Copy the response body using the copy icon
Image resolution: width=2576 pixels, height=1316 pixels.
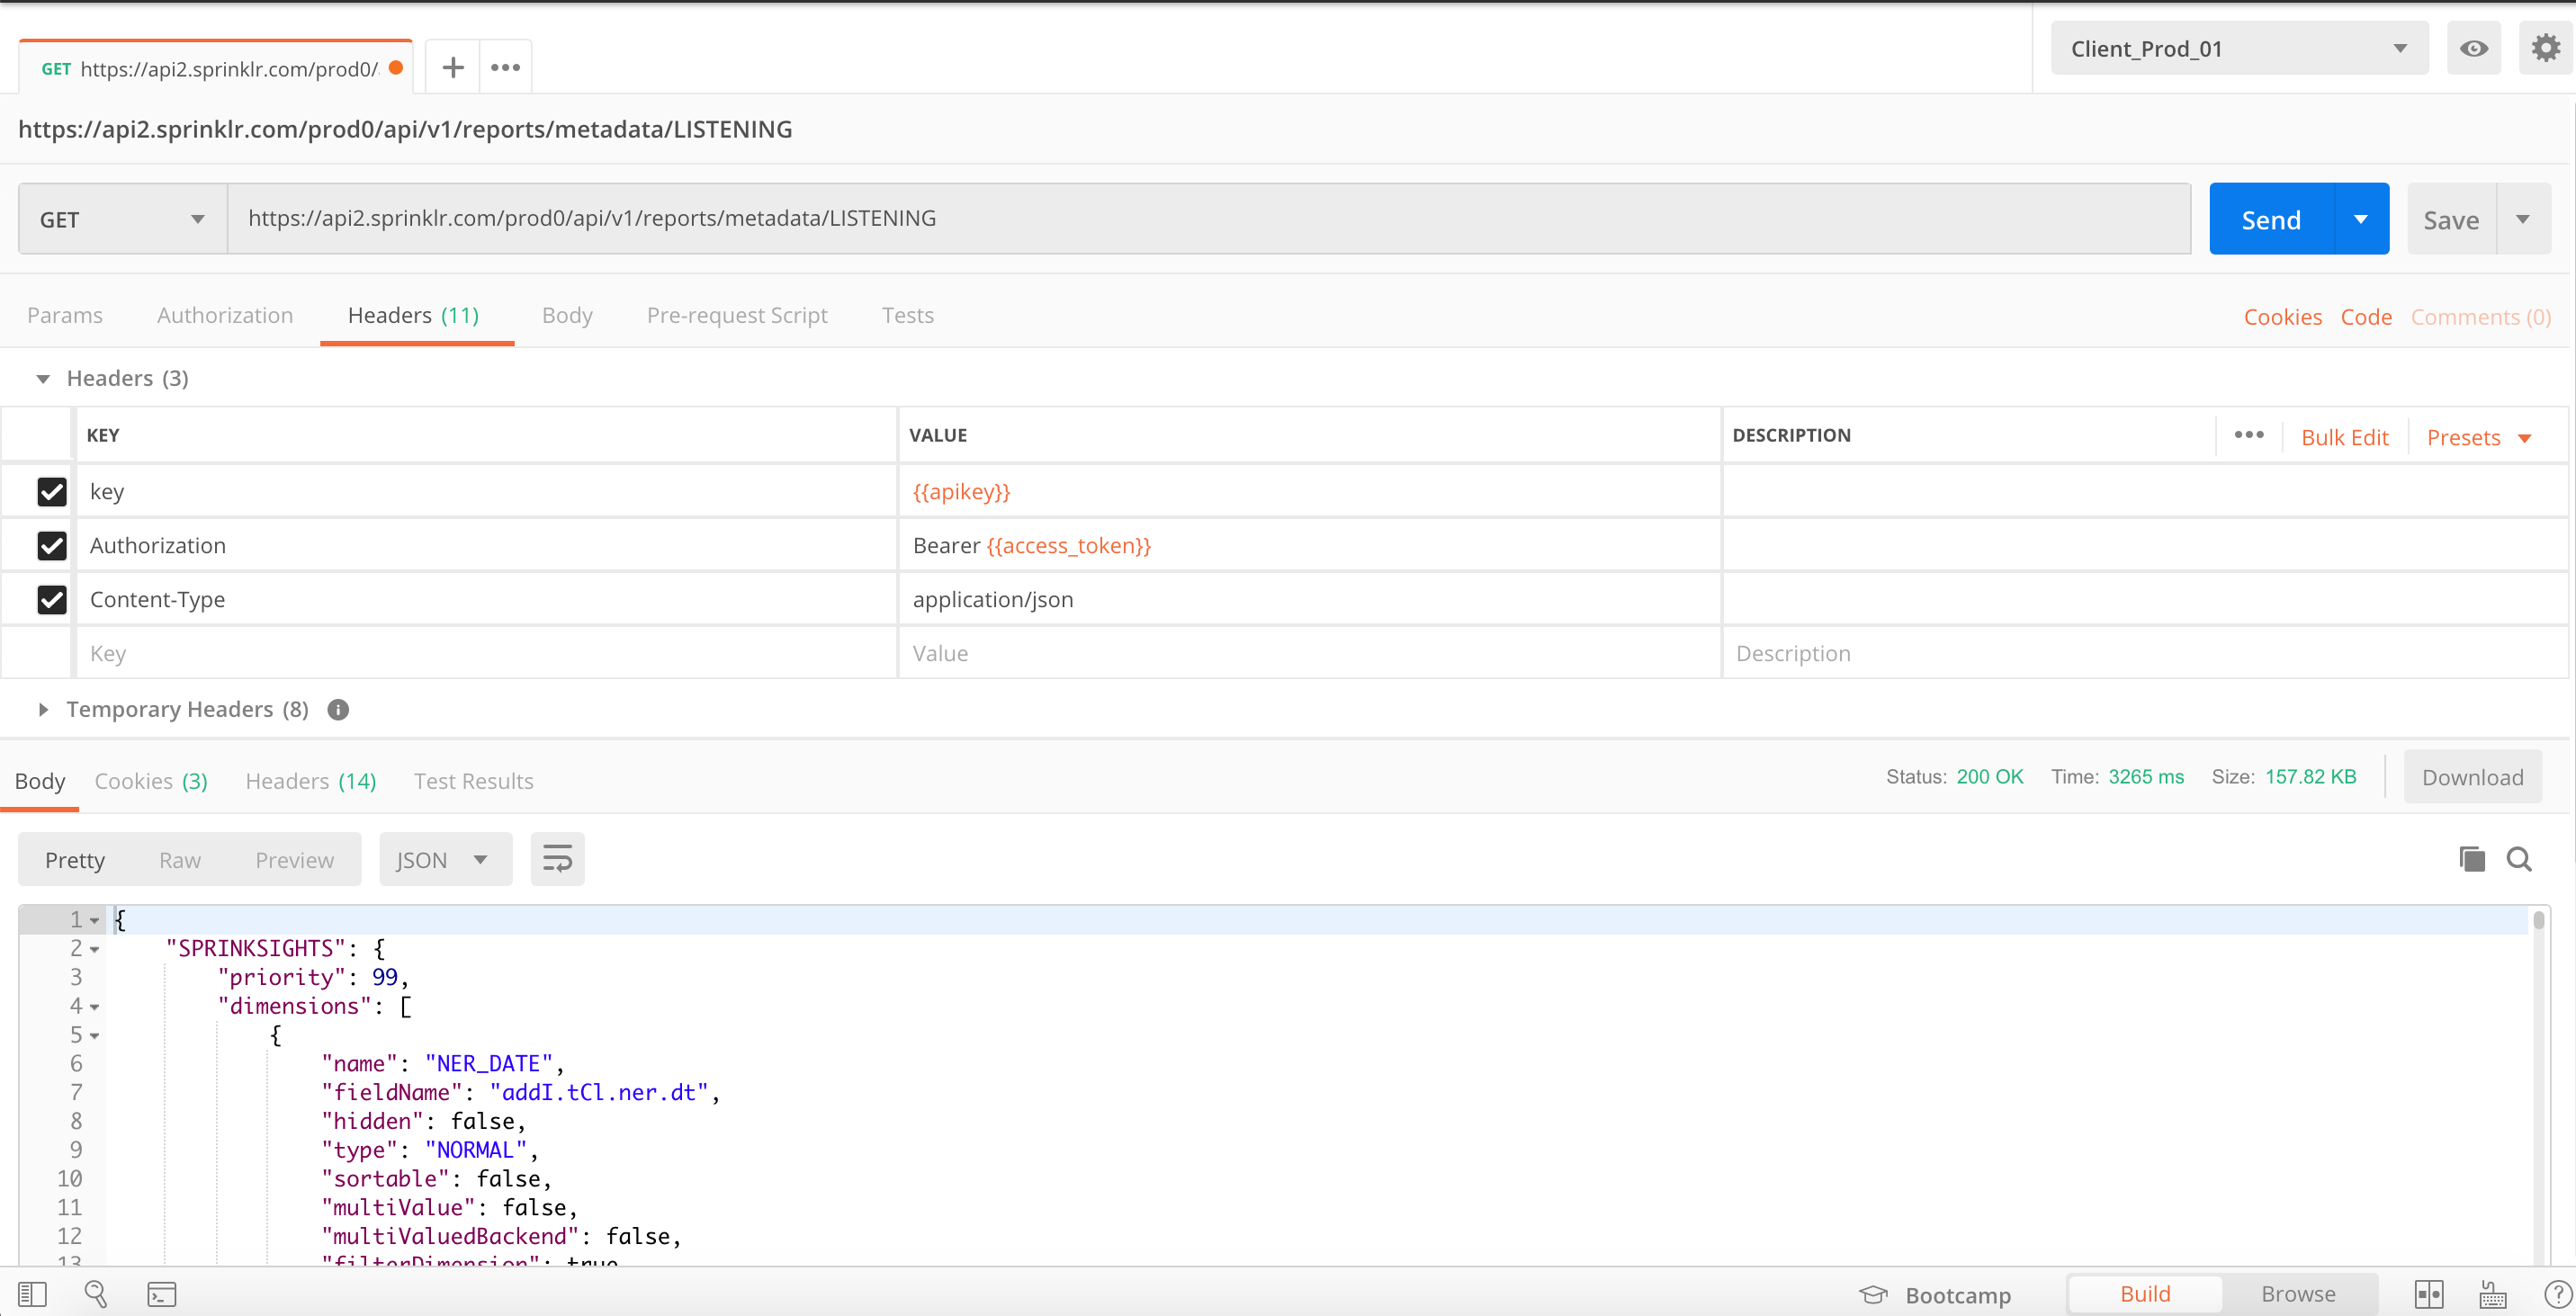click(2471, 858)
